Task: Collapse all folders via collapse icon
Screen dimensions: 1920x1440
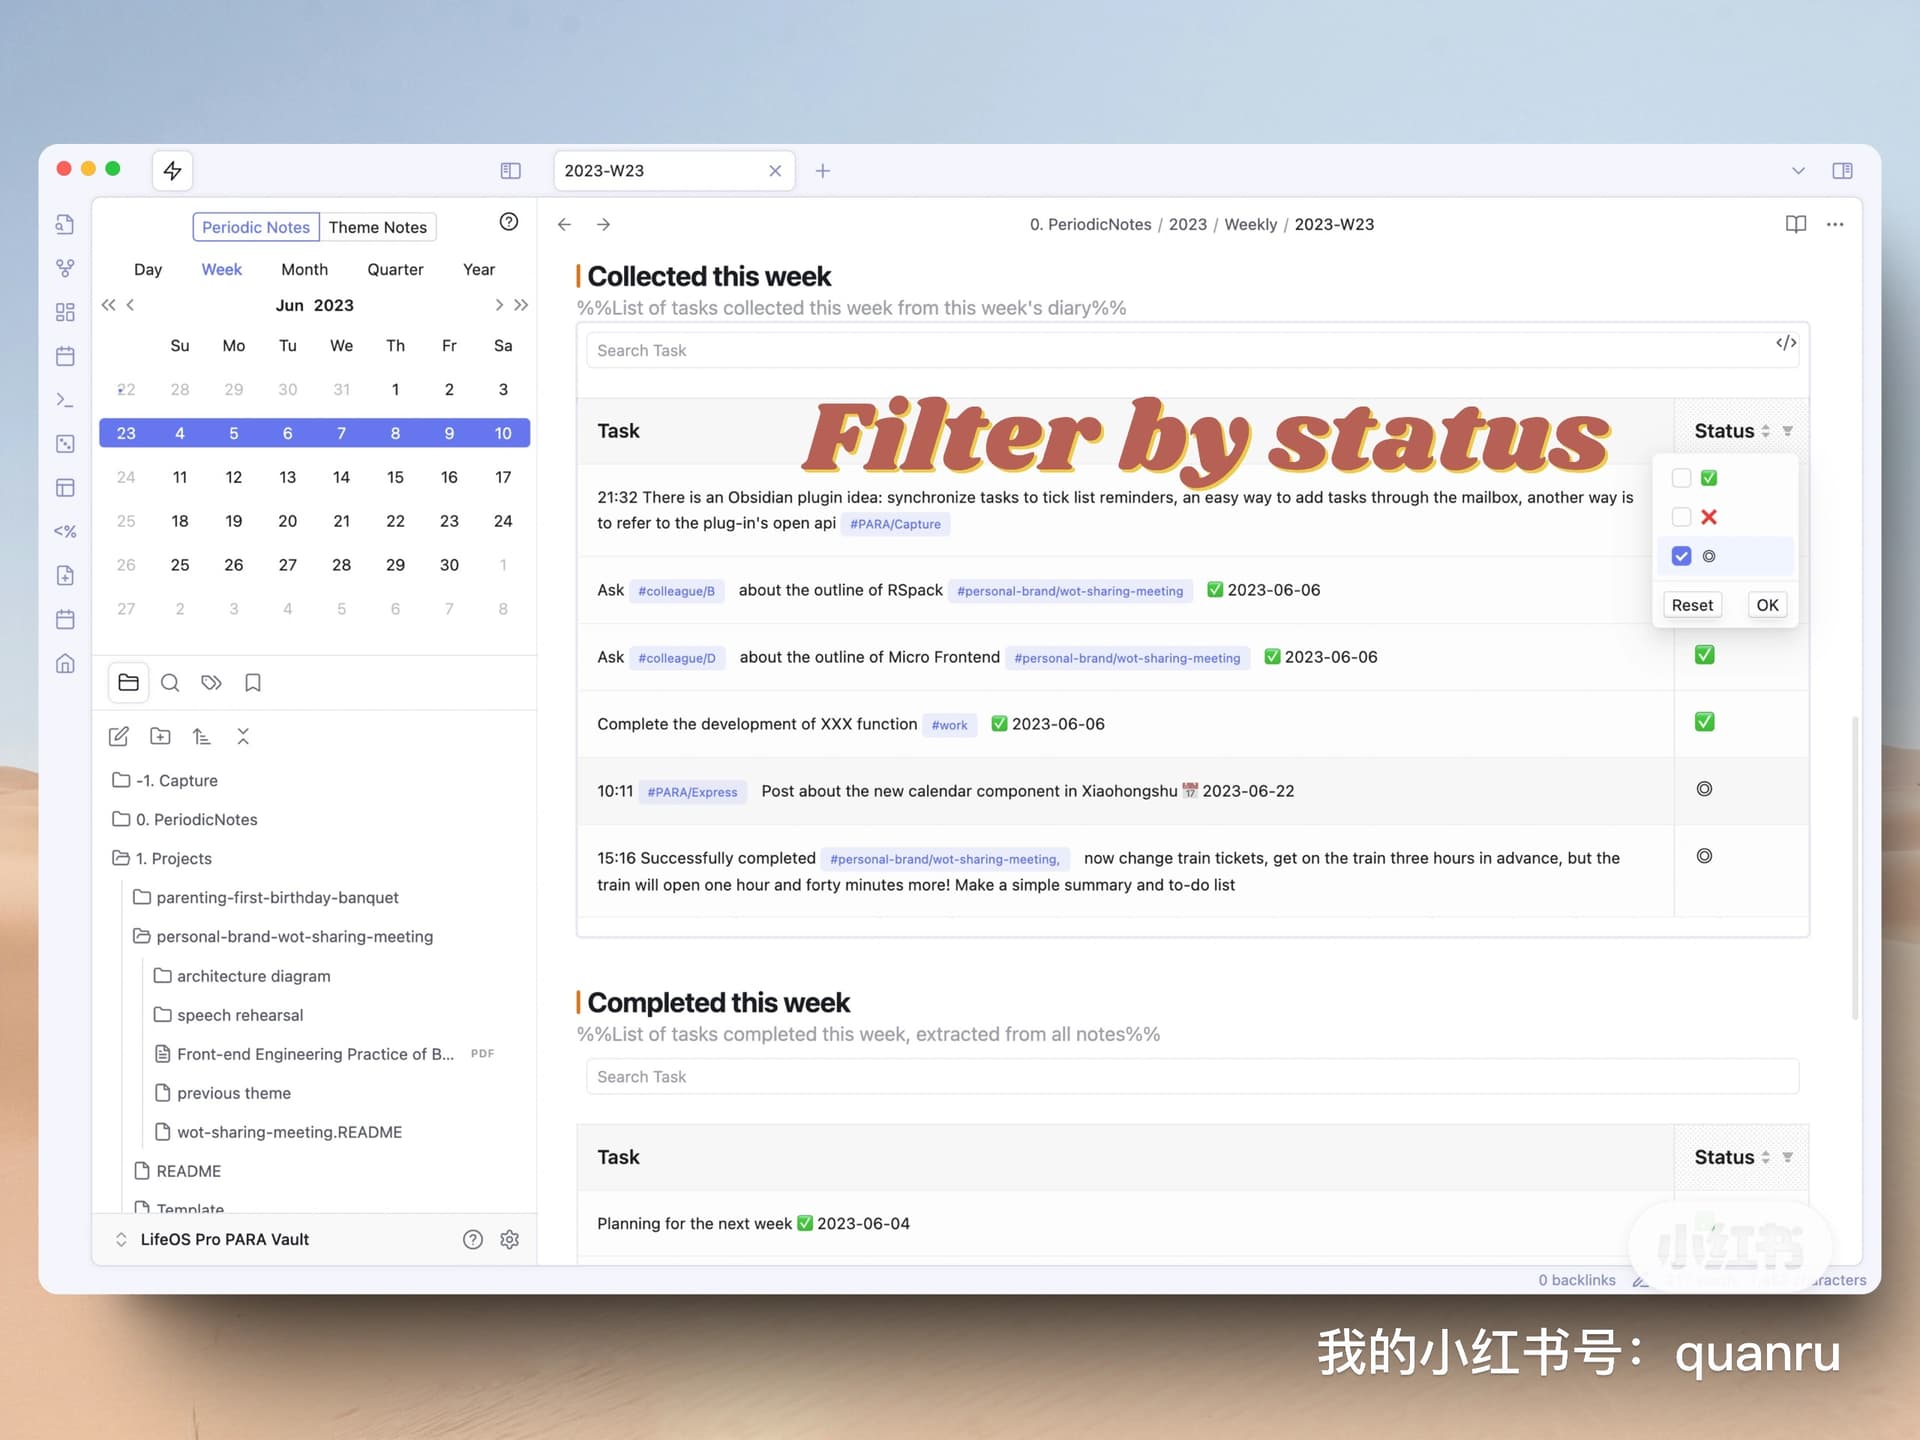Action: (243, 736)
